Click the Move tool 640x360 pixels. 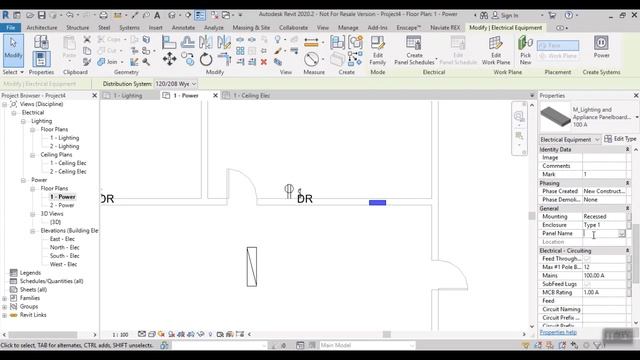pos(169,59)
